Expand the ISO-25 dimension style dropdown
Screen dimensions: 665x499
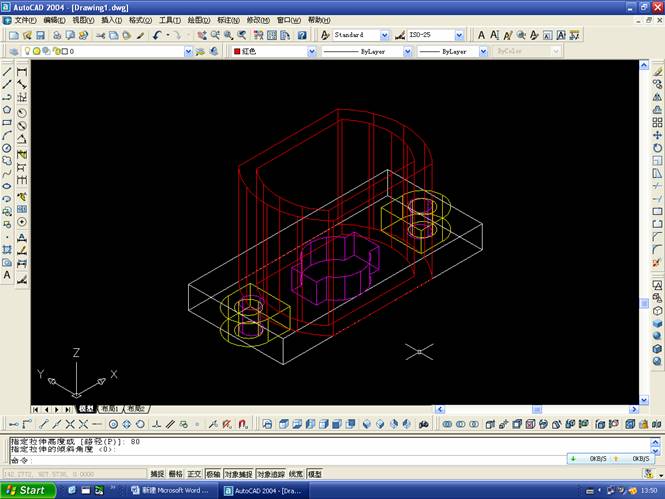459,35
